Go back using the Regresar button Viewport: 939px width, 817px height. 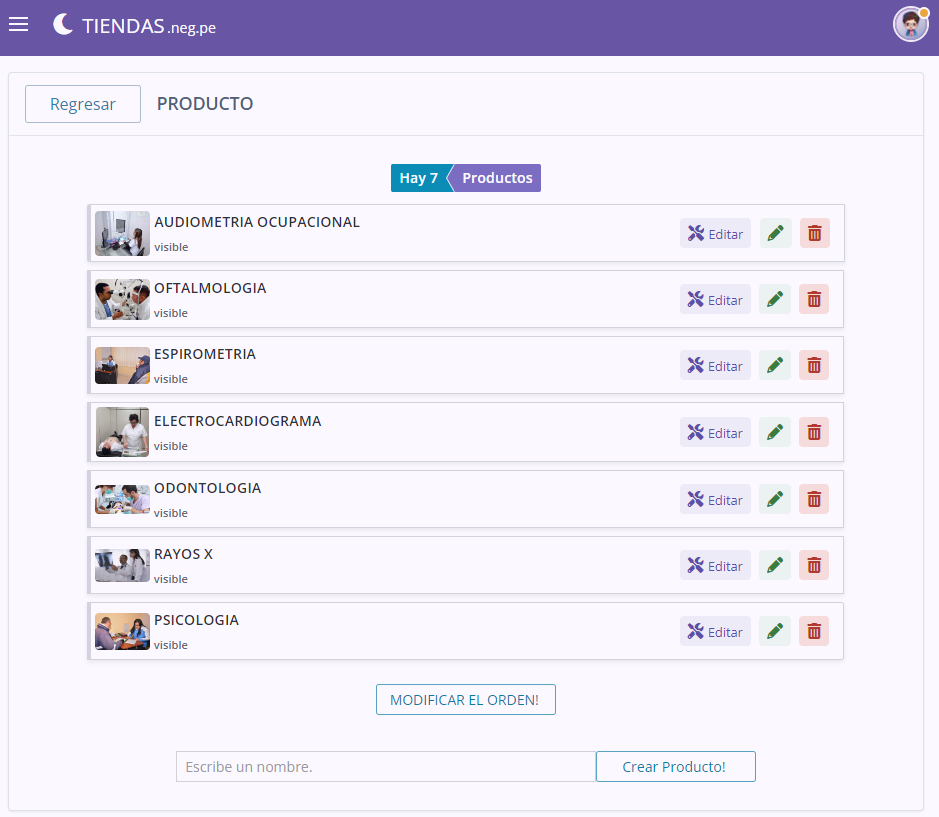(x=83, y=104)
